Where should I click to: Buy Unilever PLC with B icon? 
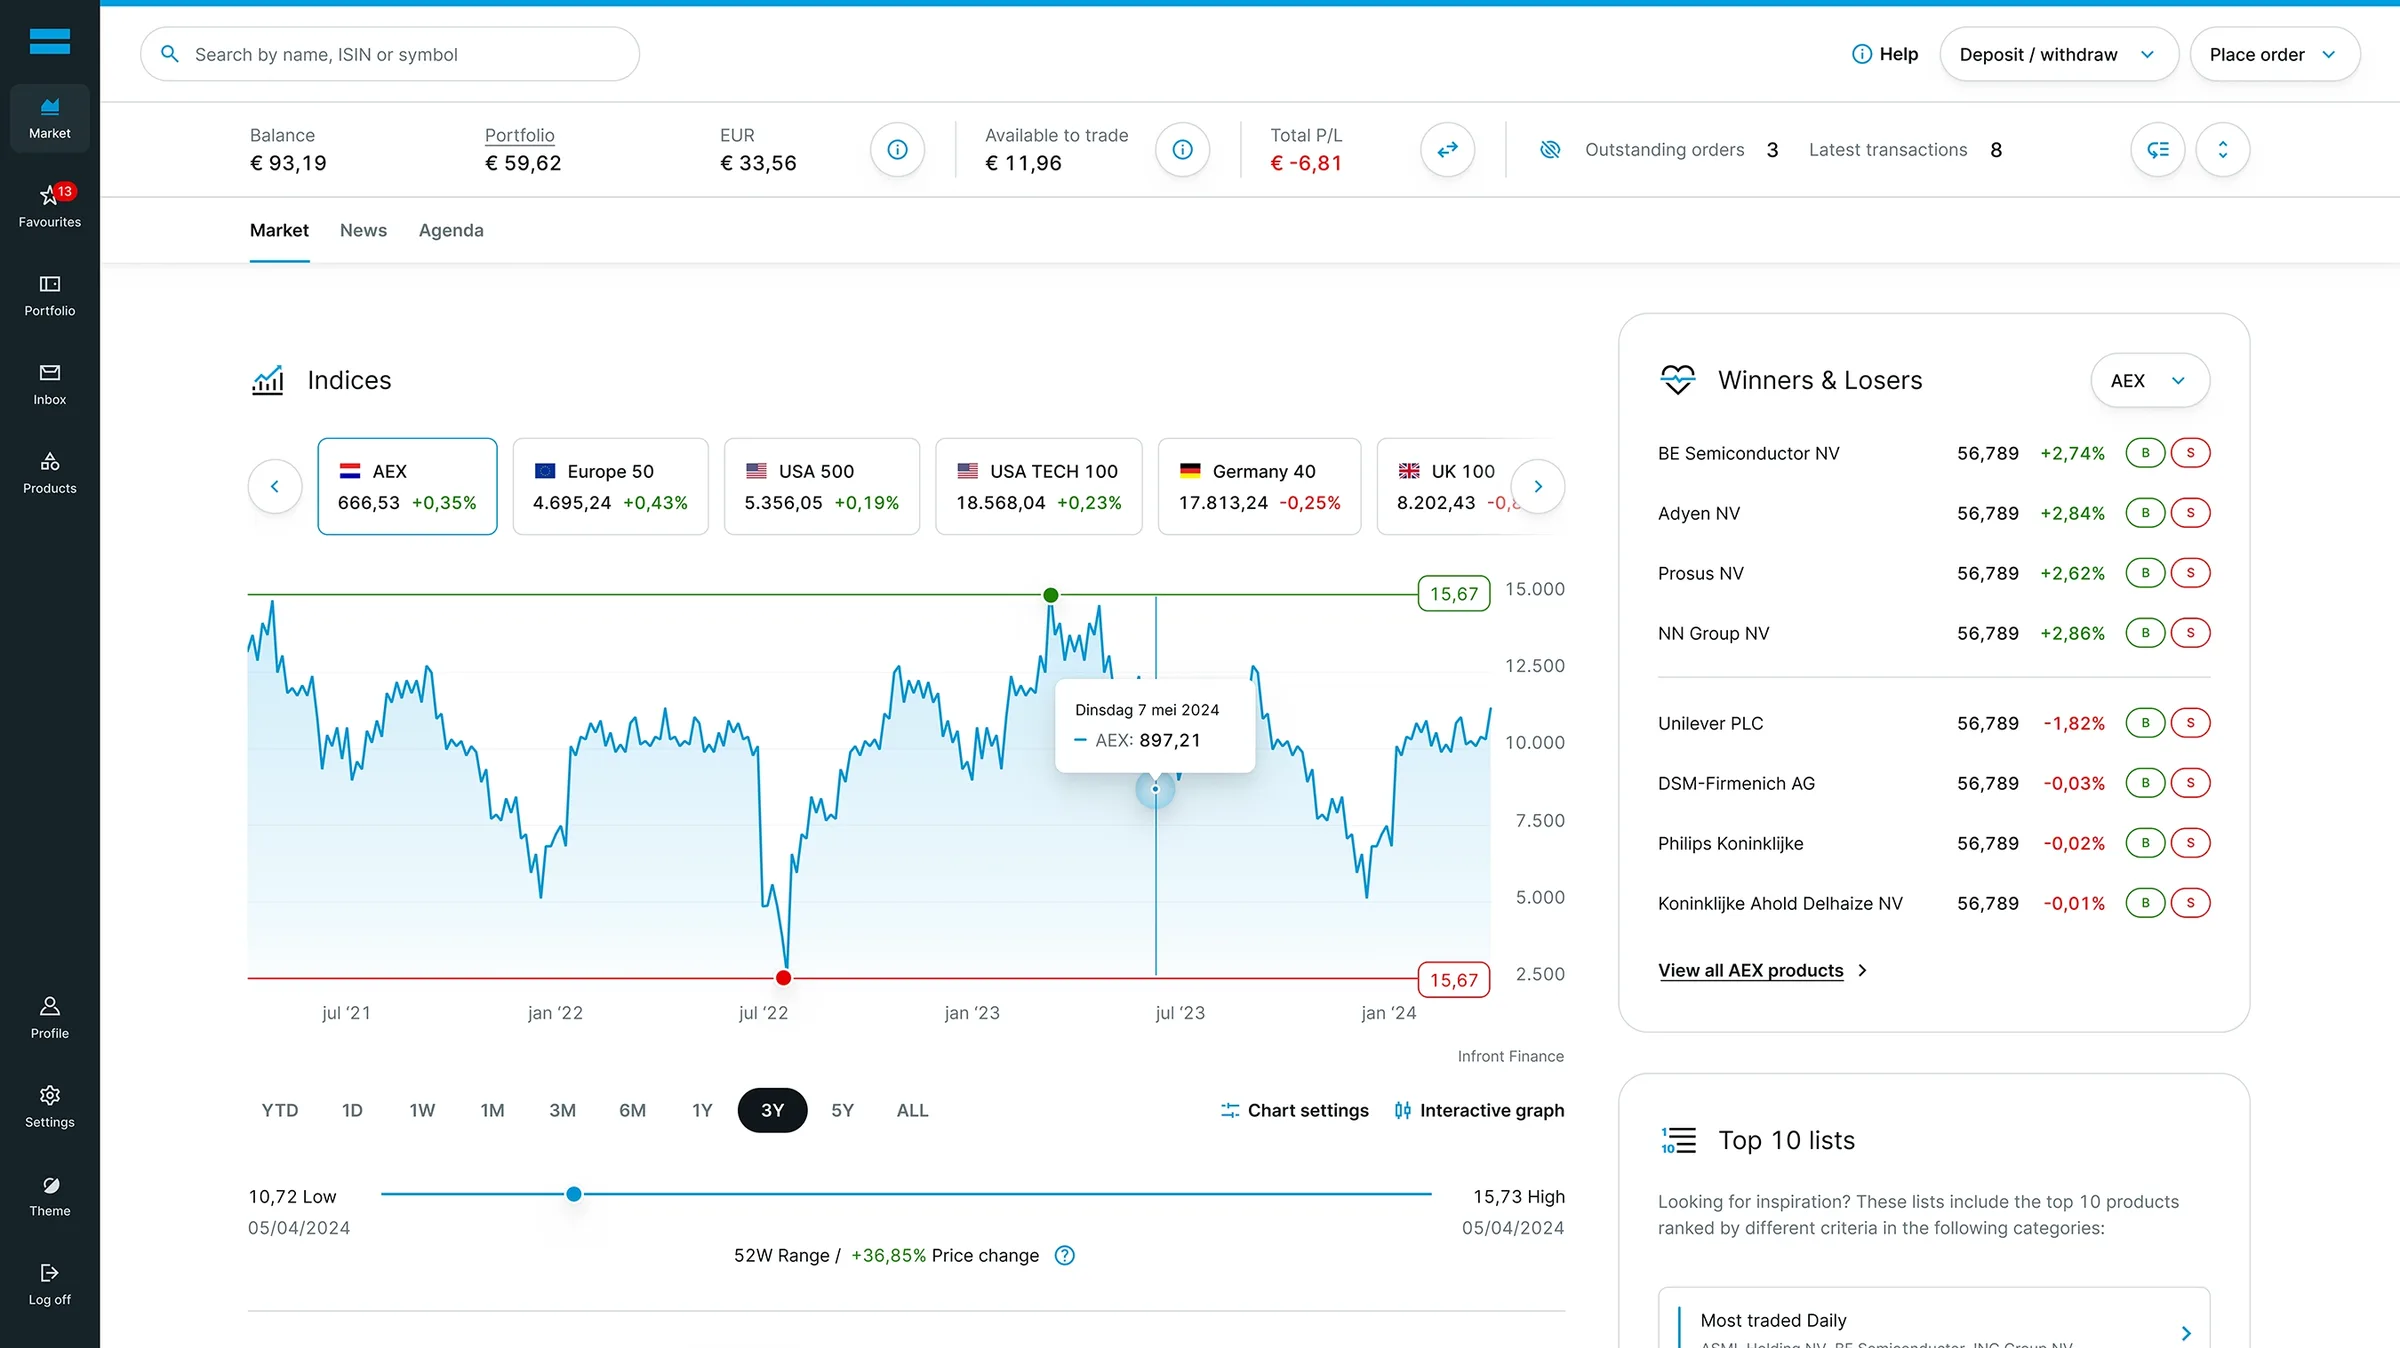(2145, 723)
